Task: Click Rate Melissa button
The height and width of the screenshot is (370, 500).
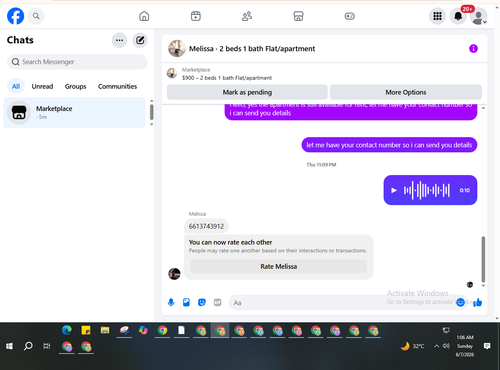Action: pos(279,266)
